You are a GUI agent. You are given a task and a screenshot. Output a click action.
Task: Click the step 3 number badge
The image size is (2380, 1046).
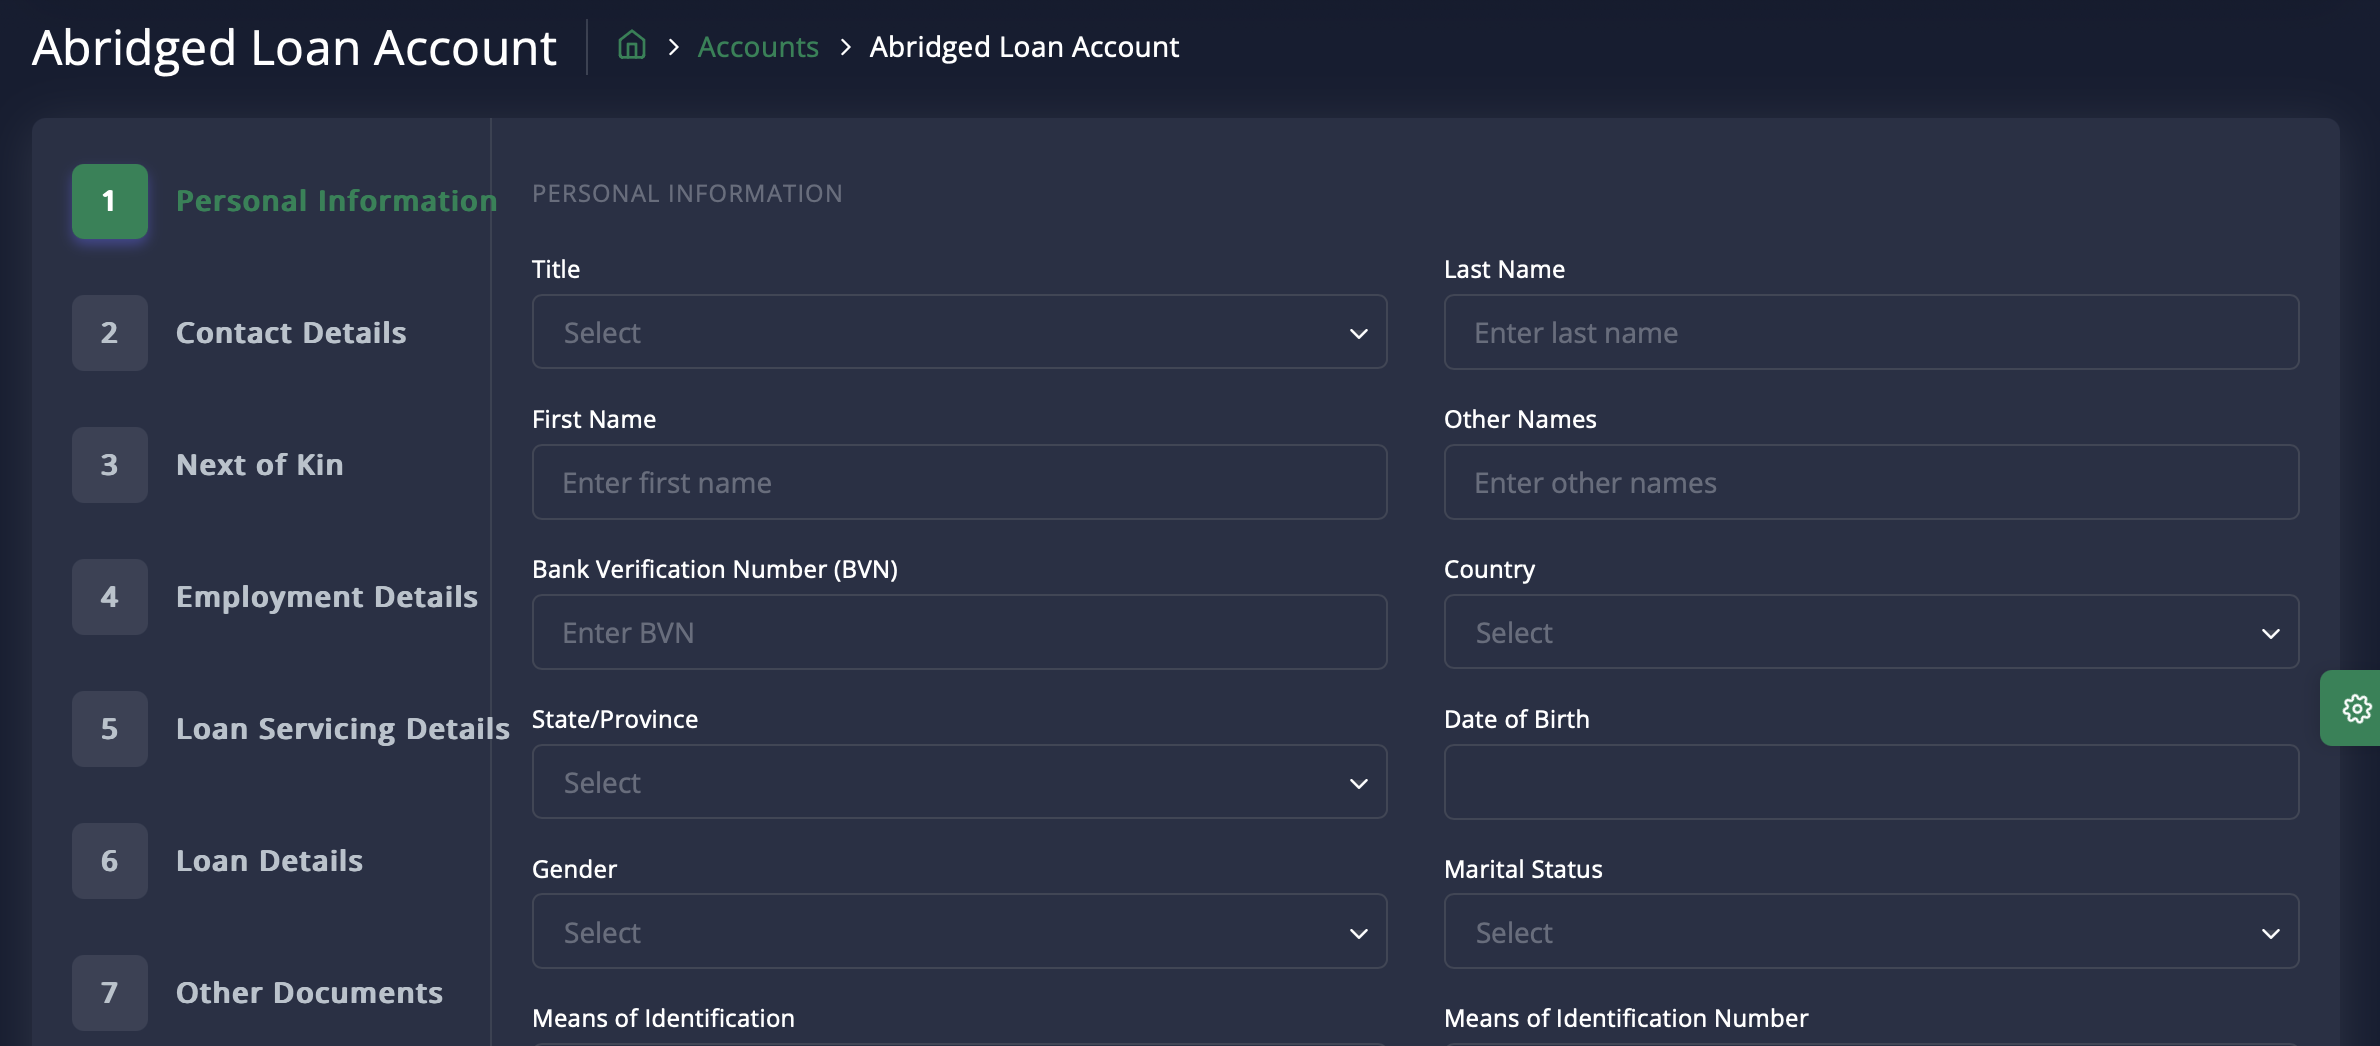110,465
